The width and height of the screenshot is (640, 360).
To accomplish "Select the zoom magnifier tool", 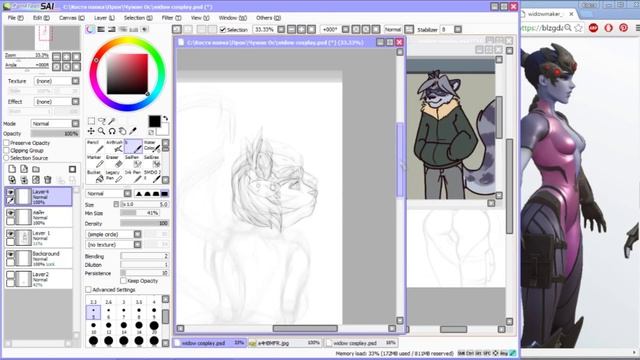I will 101,131.
